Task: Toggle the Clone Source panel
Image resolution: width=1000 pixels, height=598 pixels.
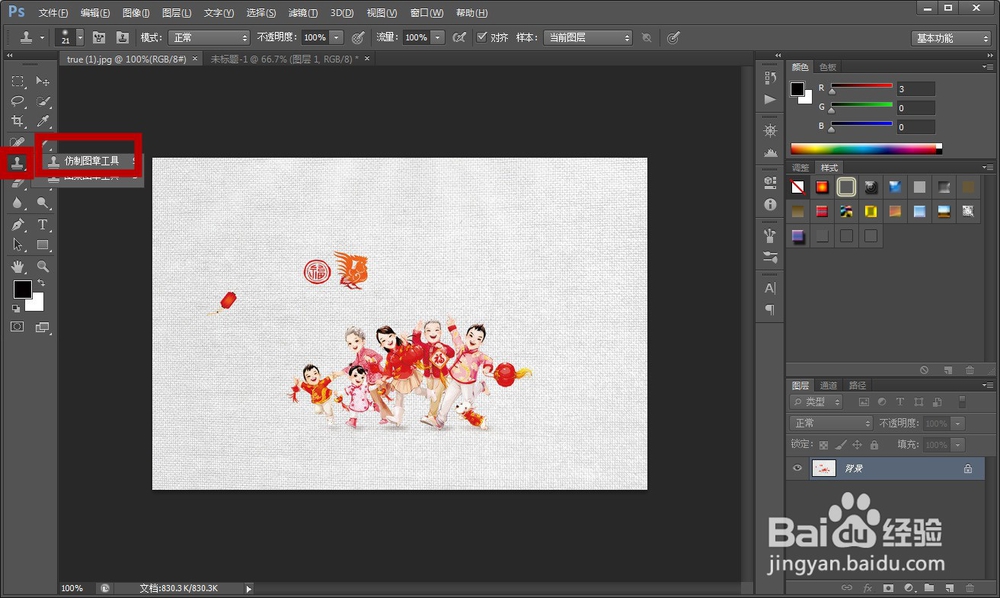Action: coord(122,38)
